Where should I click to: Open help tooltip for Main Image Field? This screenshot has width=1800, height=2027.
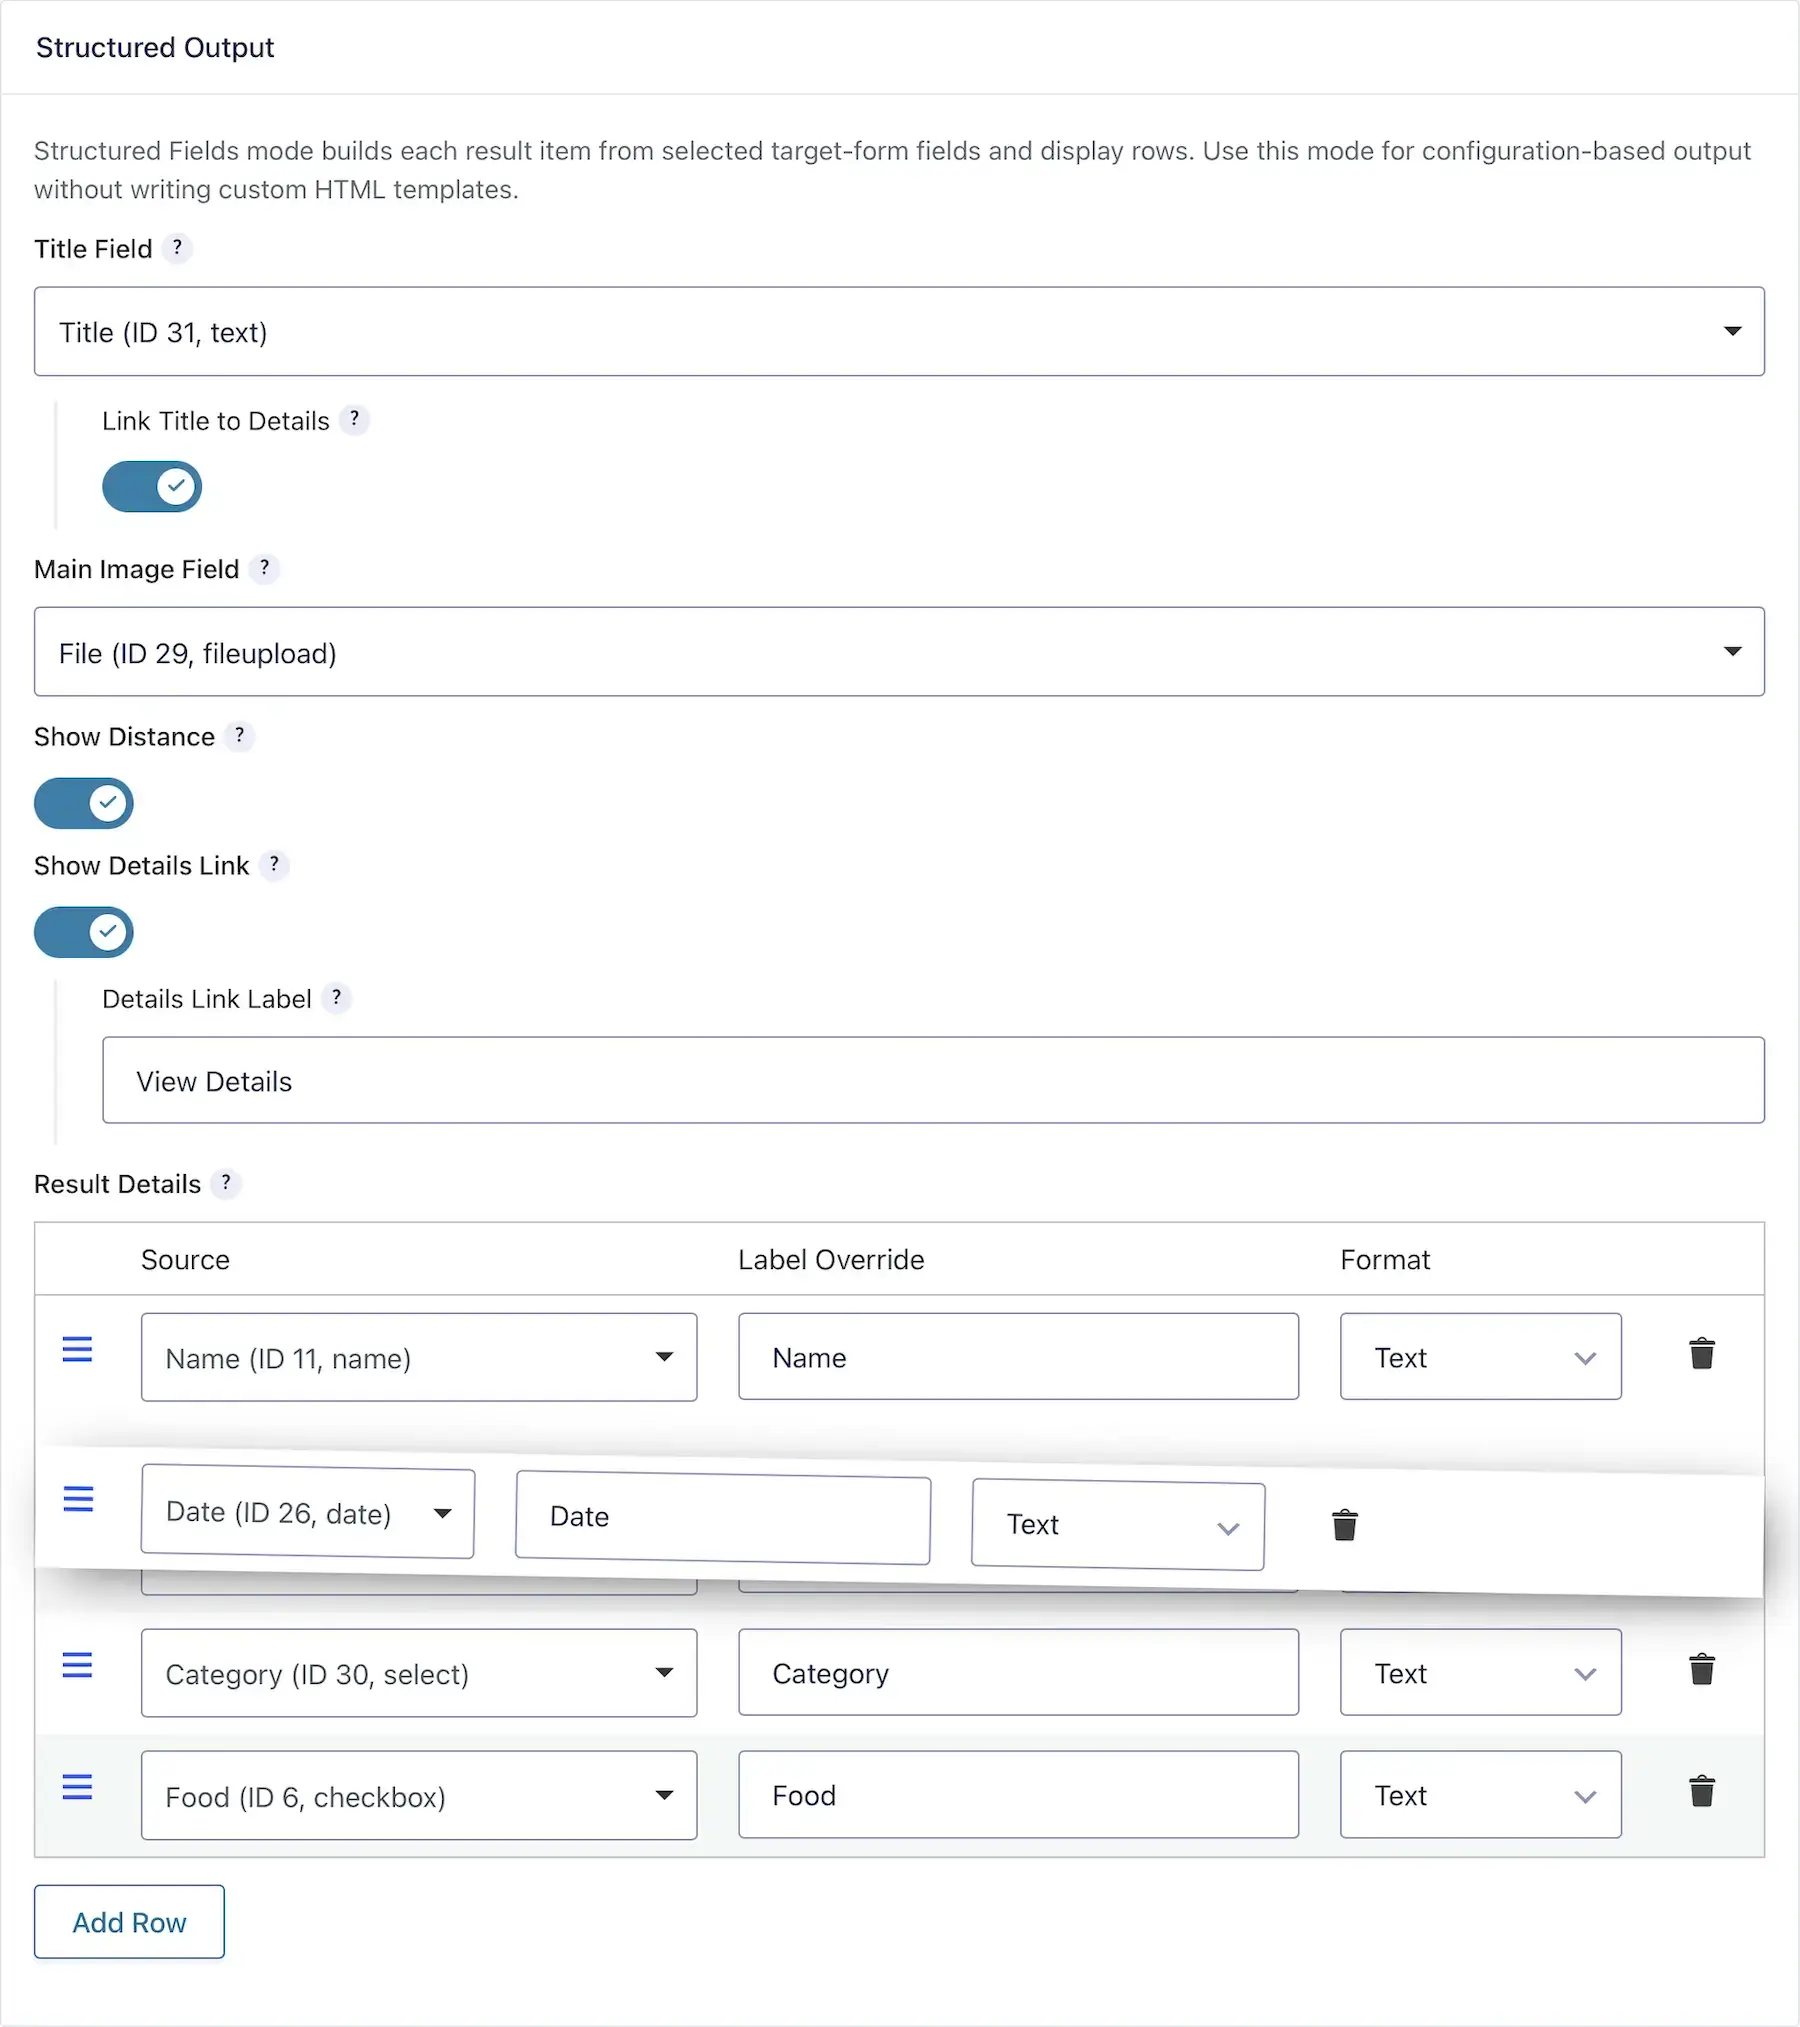264,568
